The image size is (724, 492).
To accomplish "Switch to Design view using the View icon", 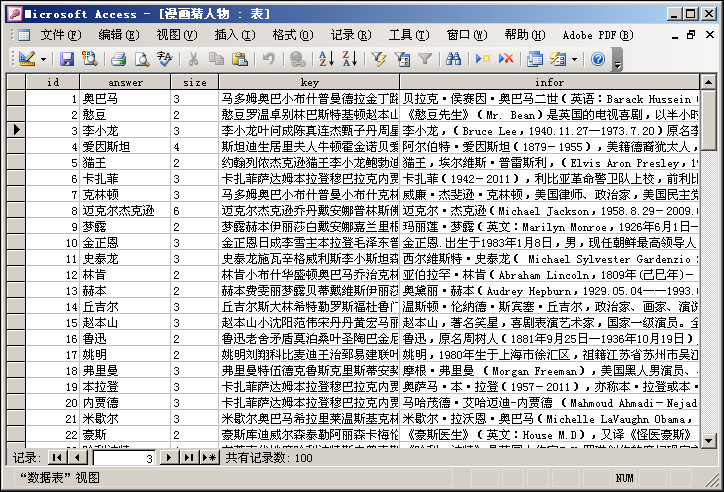I will (x=27, y=59).
